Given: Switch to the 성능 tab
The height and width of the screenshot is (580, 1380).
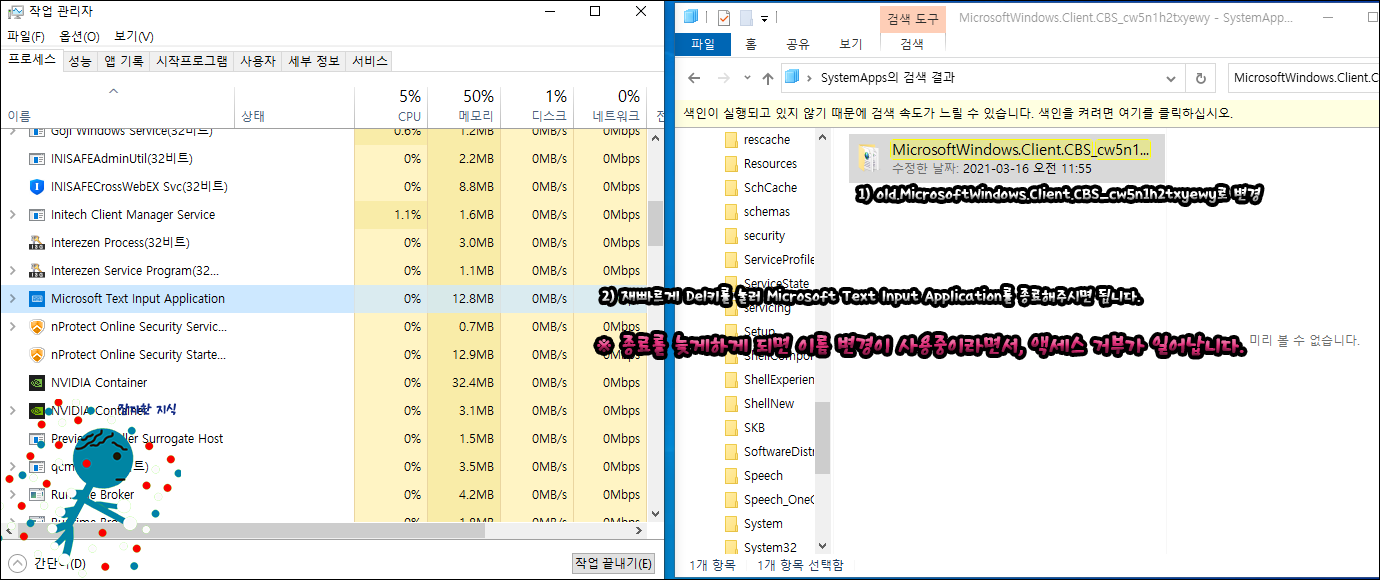Looking at the screenshot, I should pyautogui.click(x=80, y=61).
